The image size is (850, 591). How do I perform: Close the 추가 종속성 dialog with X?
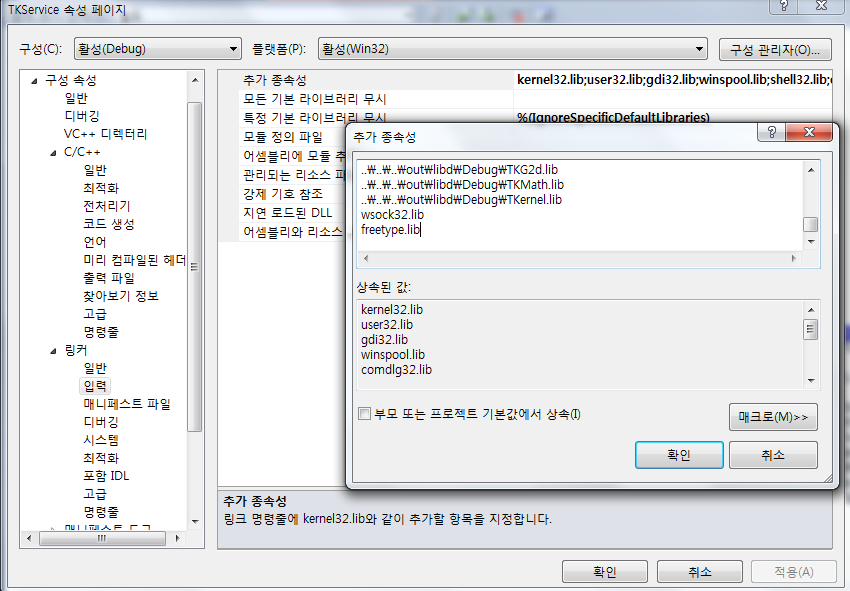coord(809,132)
